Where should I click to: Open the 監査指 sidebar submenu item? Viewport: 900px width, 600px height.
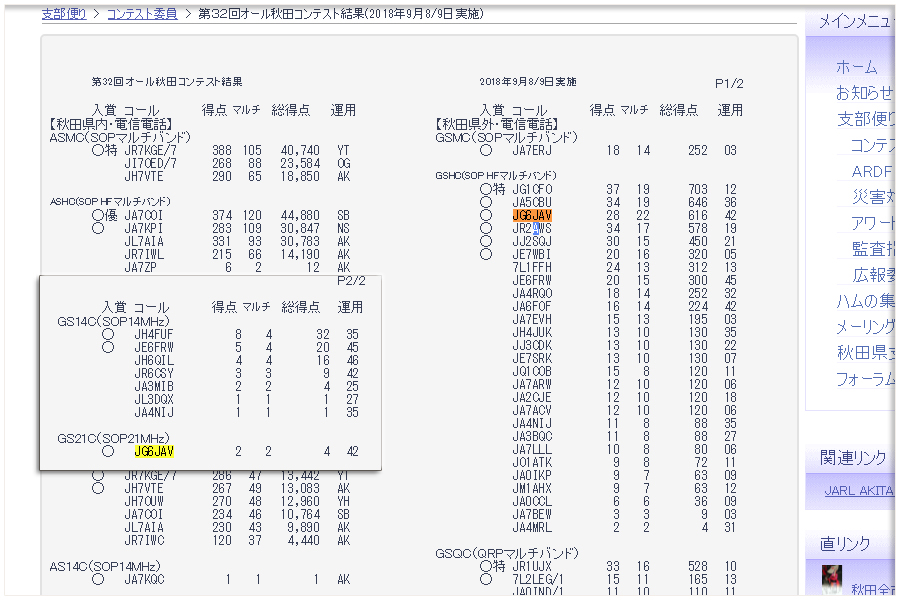(x=872, y=249)
